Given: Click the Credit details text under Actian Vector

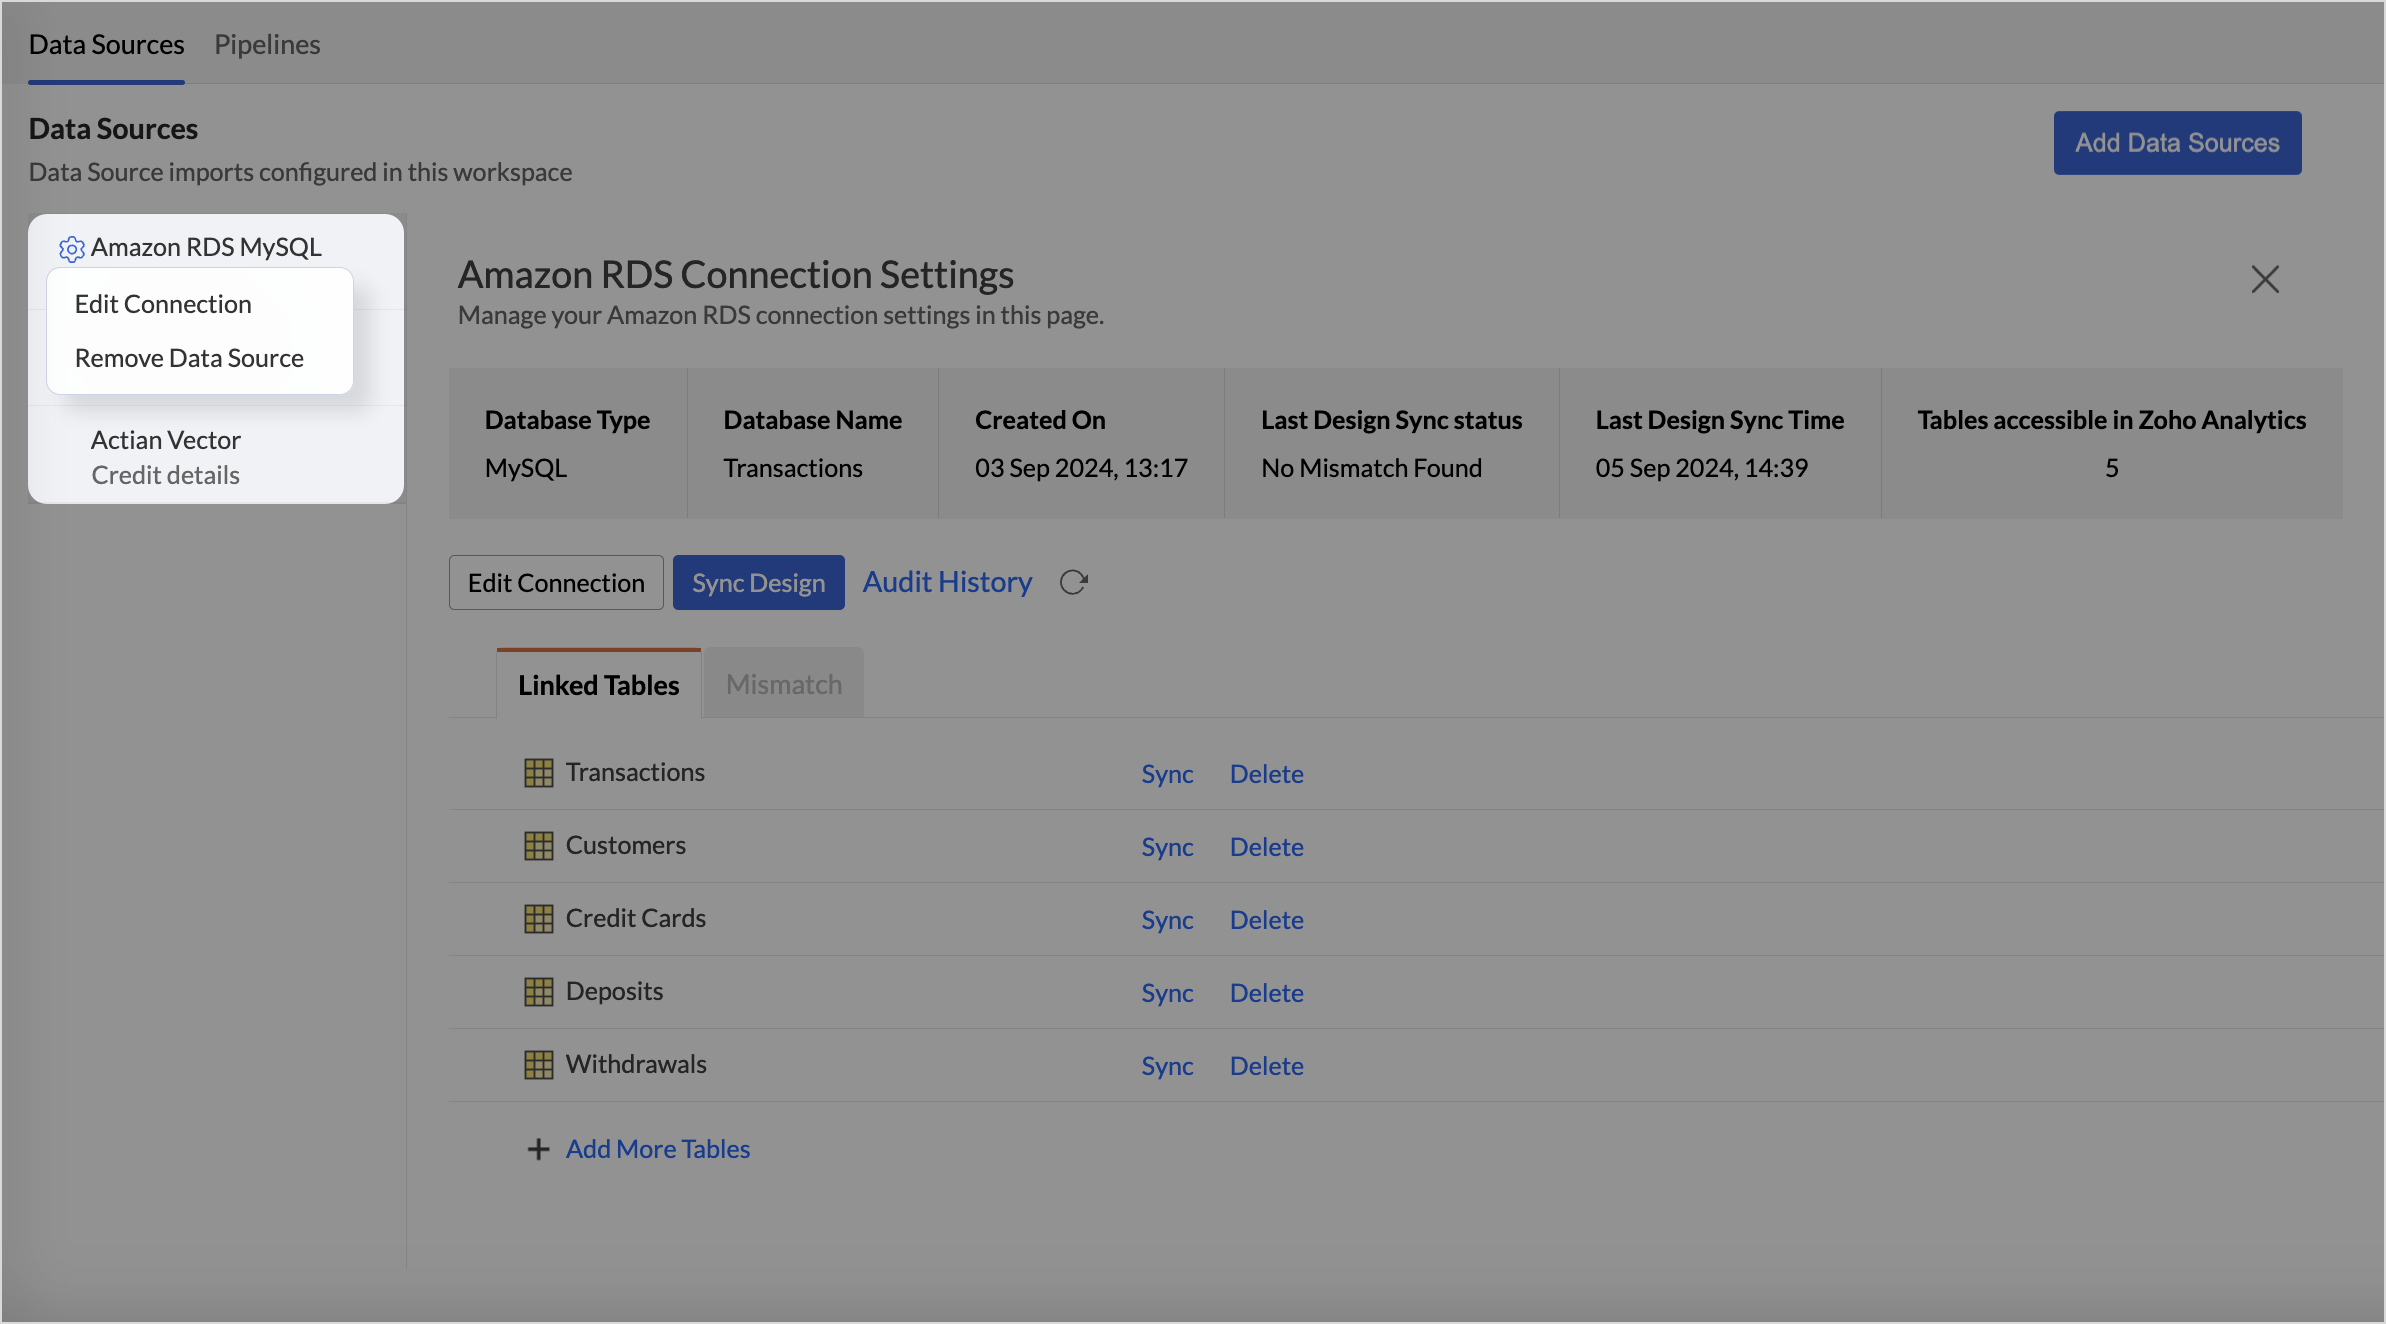Looking at the screenshot, I should click(165, 475).
